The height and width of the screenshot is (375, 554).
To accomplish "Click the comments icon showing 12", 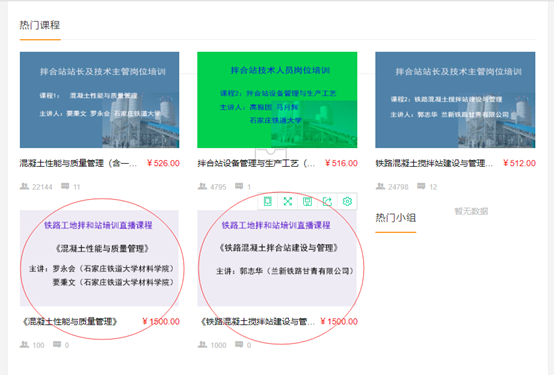I will pyautogui.click(x=421, y=186).
